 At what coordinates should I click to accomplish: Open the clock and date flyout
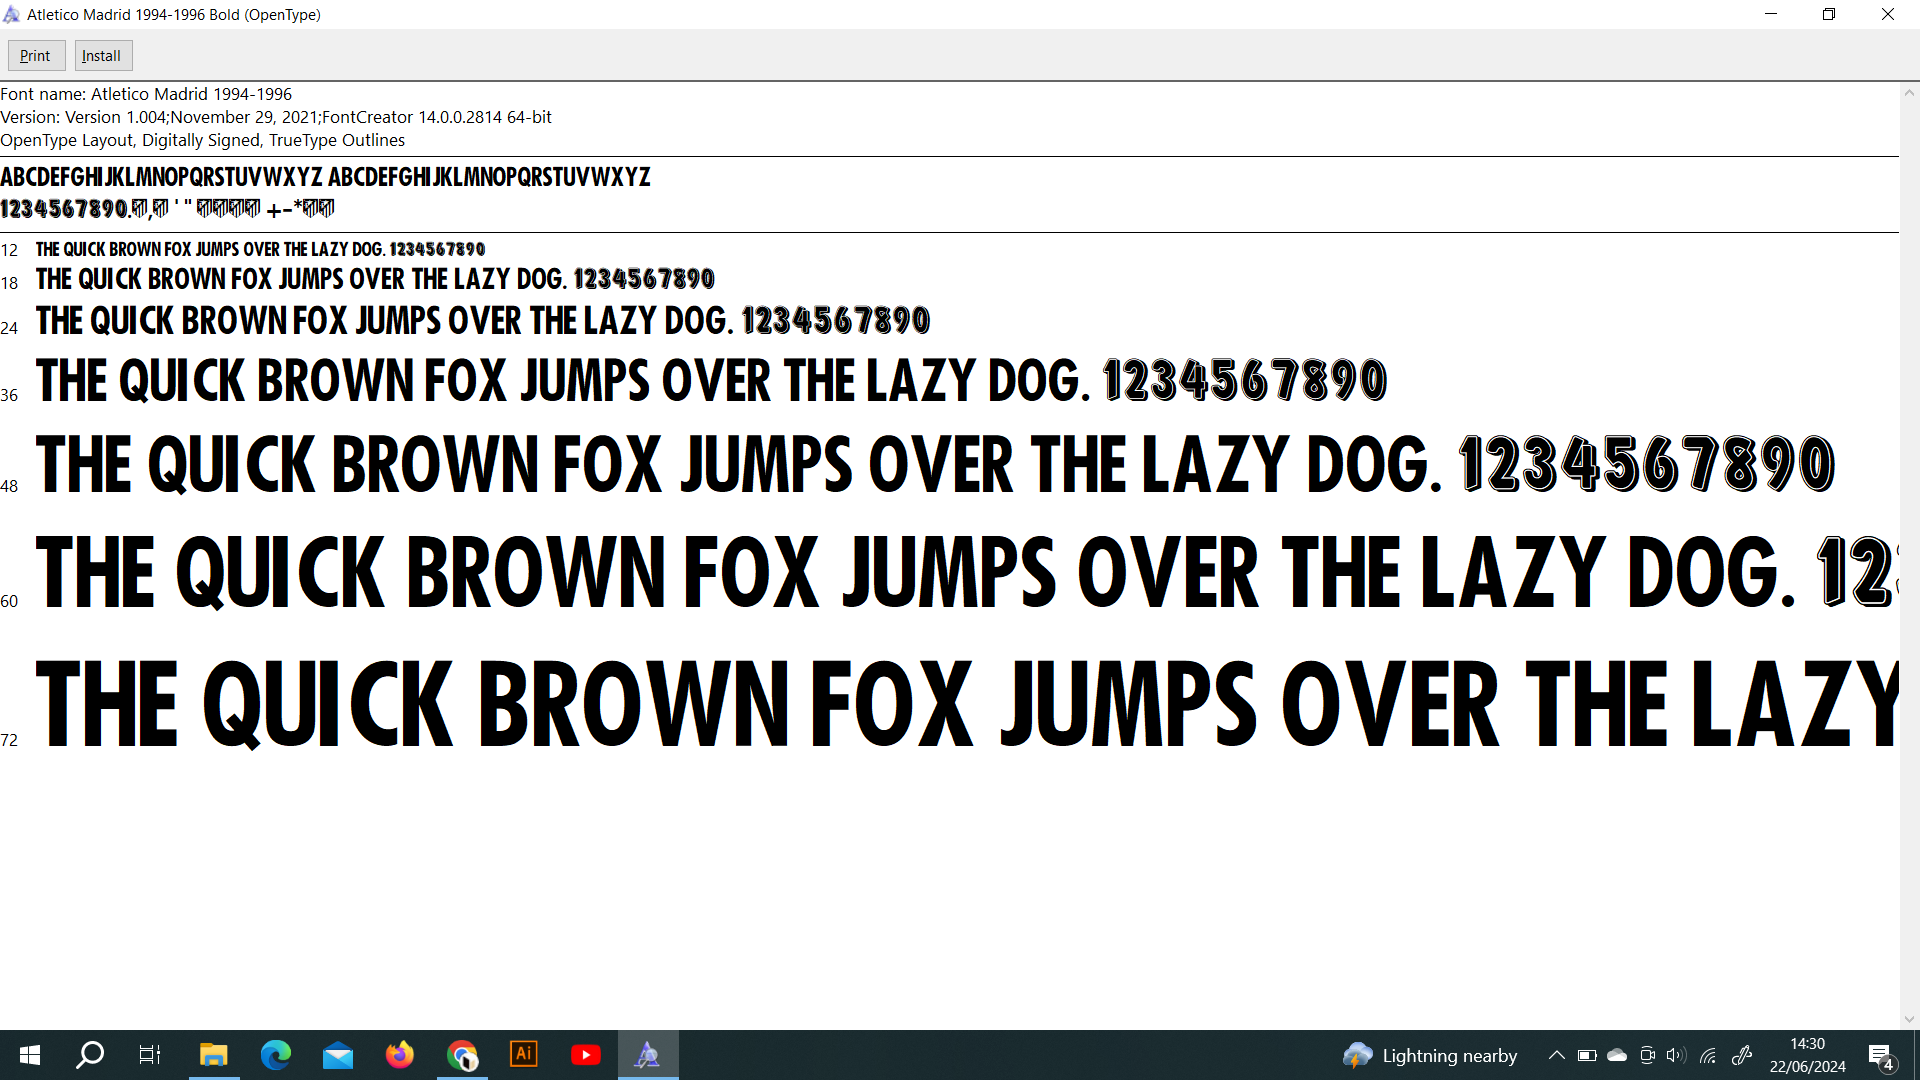click(1807, 1055)
